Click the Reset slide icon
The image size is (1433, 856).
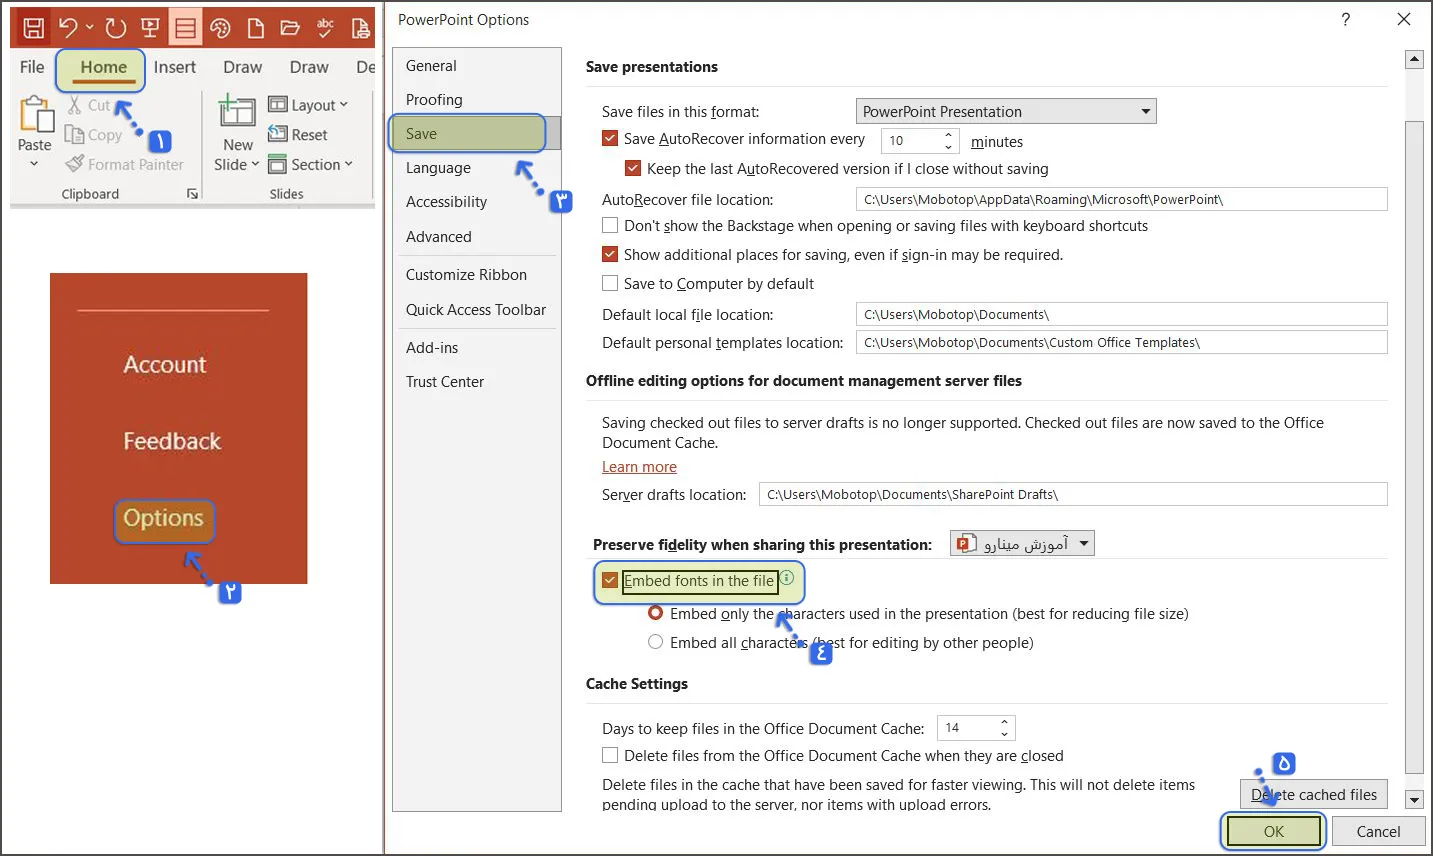point(277,134)
